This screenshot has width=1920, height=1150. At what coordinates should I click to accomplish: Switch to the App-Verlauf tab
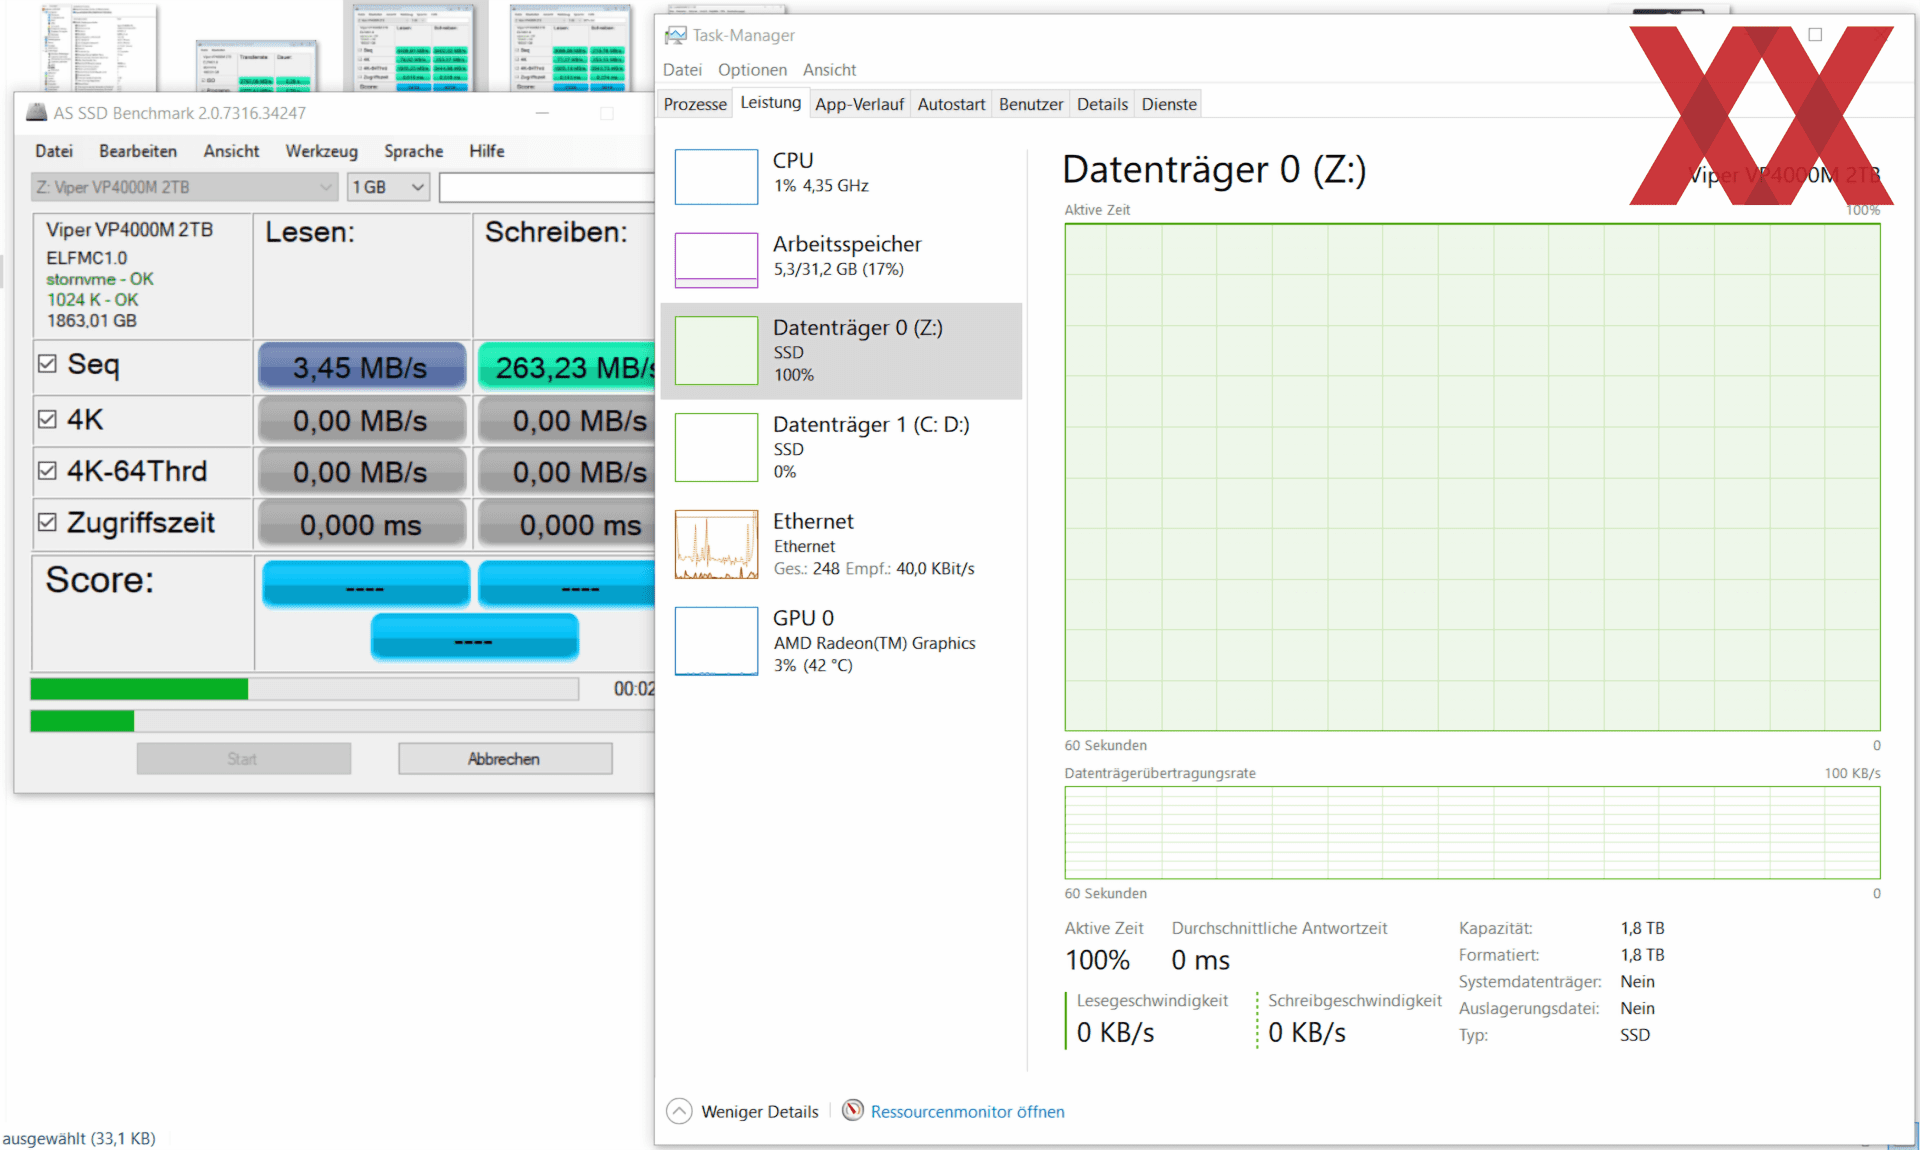pyautogui.click(x=859, y=104)
